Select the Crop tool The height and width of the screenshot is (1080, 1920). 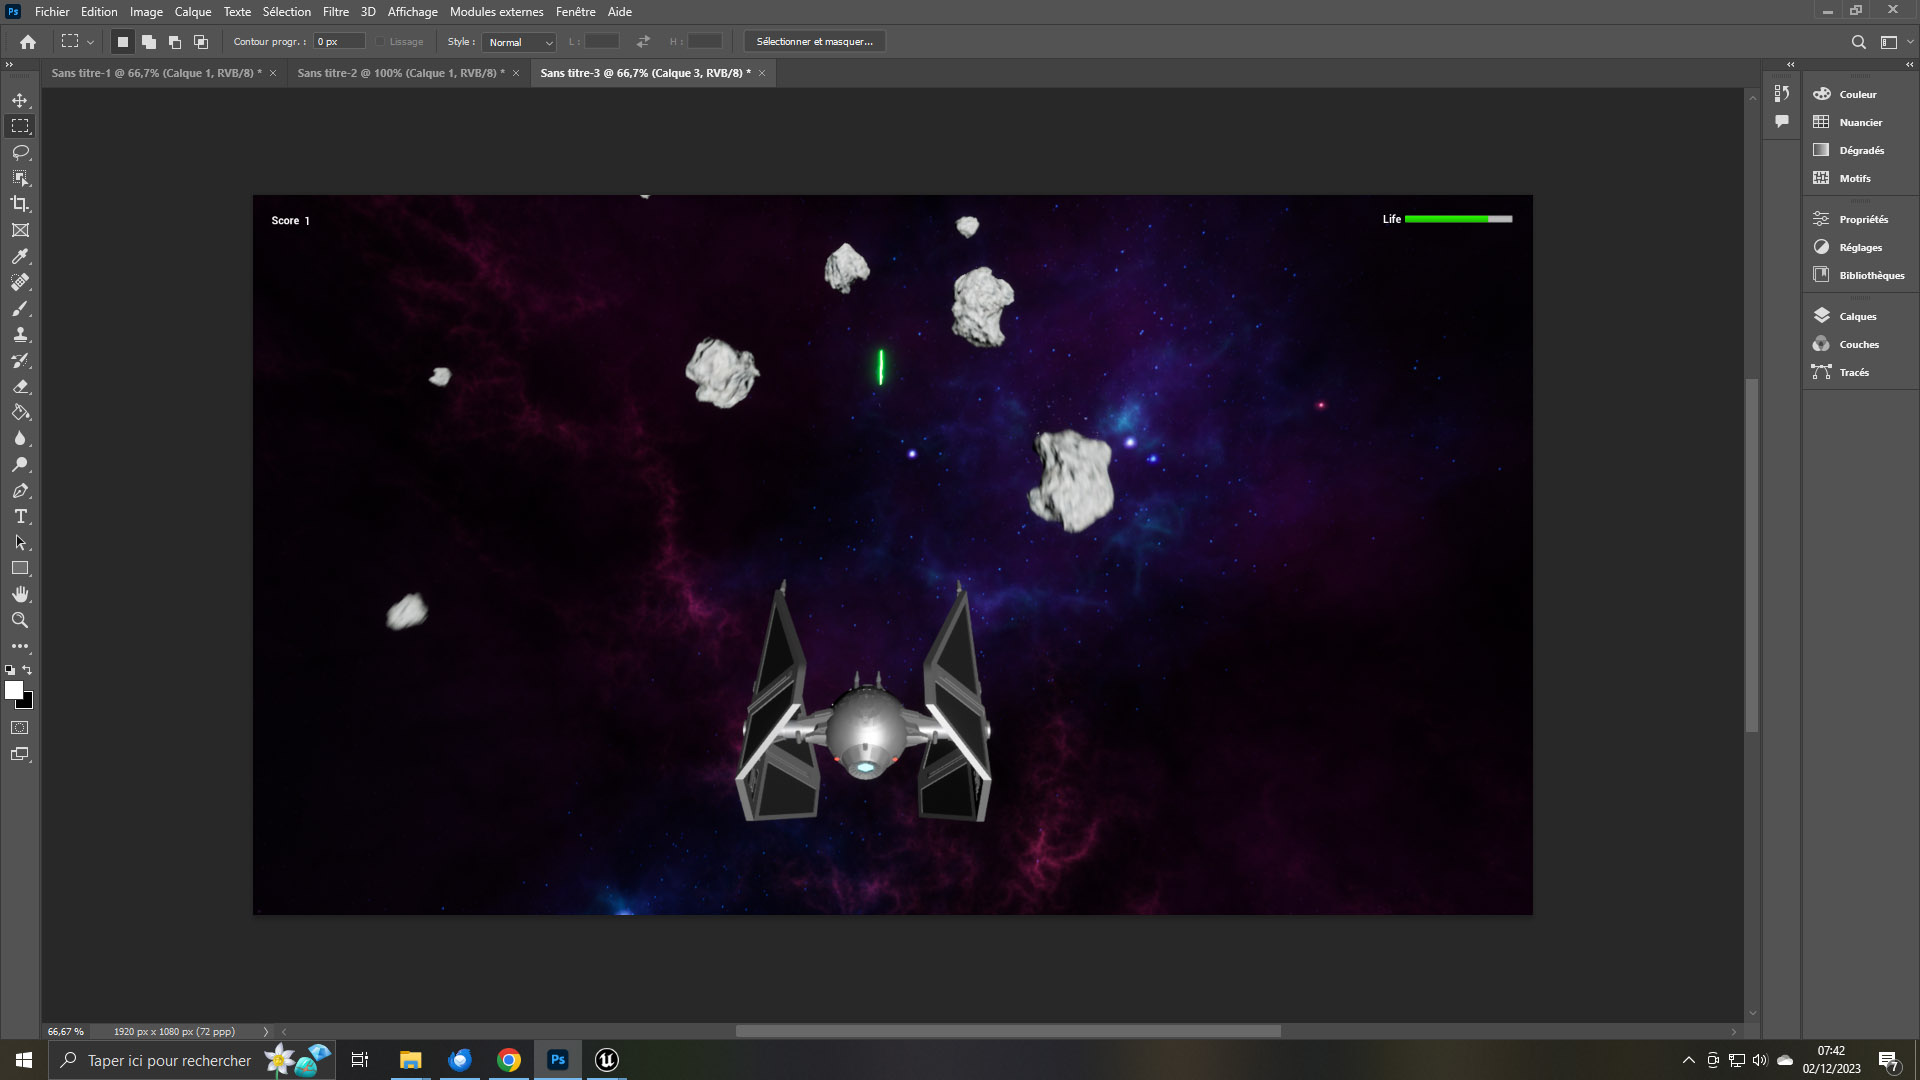20,204
